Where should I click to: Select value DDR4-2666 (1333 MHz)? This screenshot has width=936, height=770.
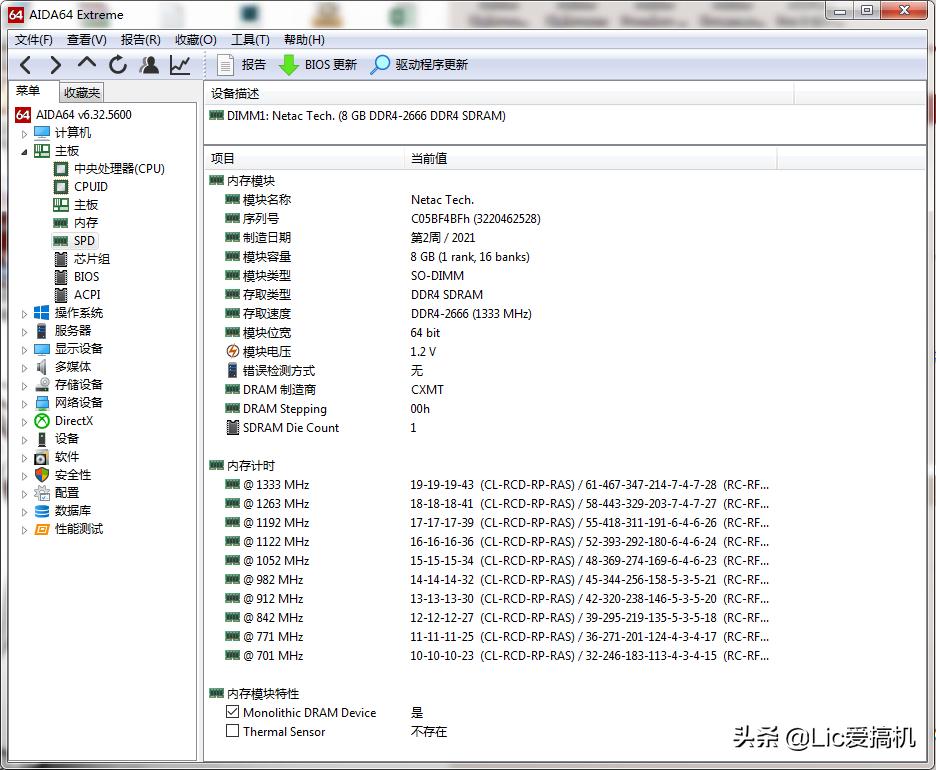(x=471, y=313)
